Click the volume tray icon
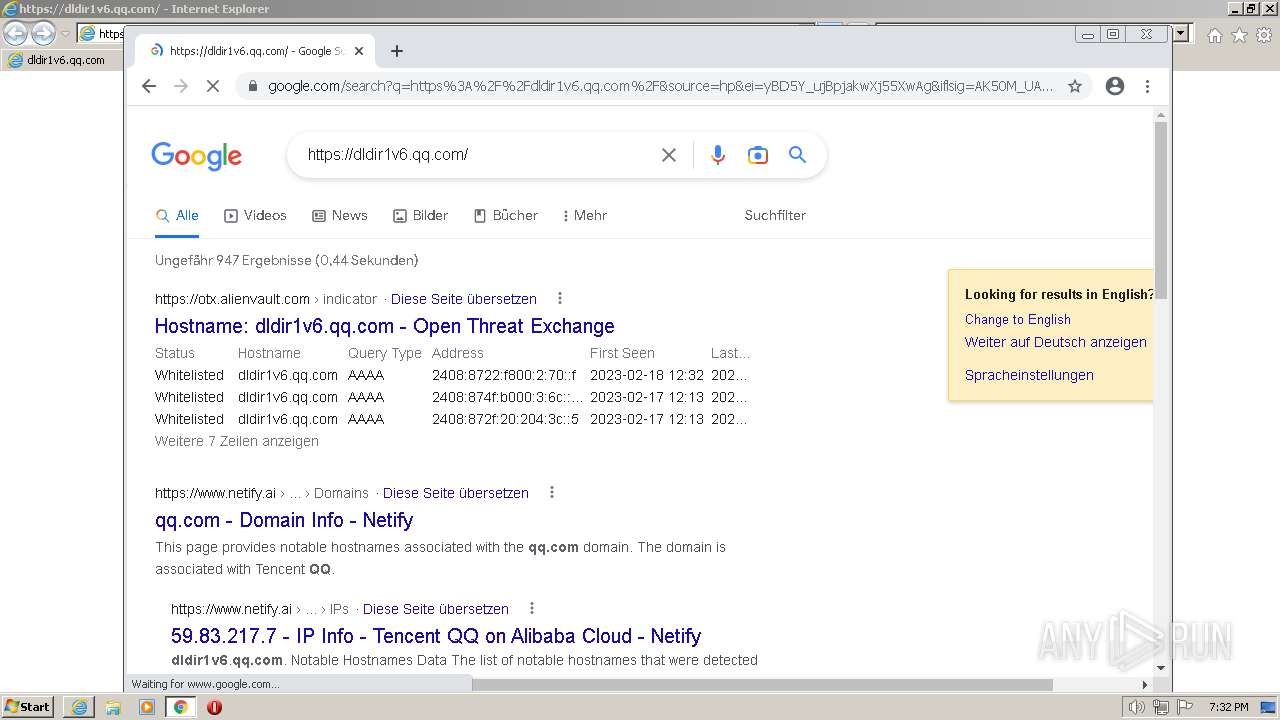 [x=1137, y=707]
